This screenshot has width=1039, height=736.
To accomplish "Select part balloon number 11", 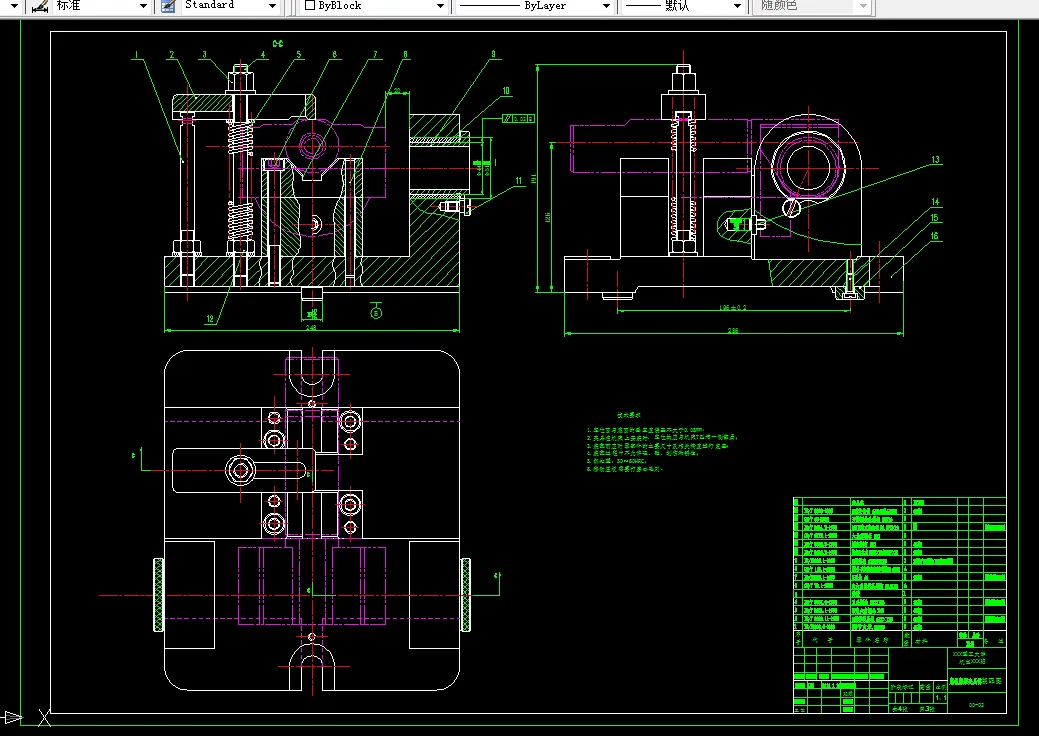I will [518, 180].
